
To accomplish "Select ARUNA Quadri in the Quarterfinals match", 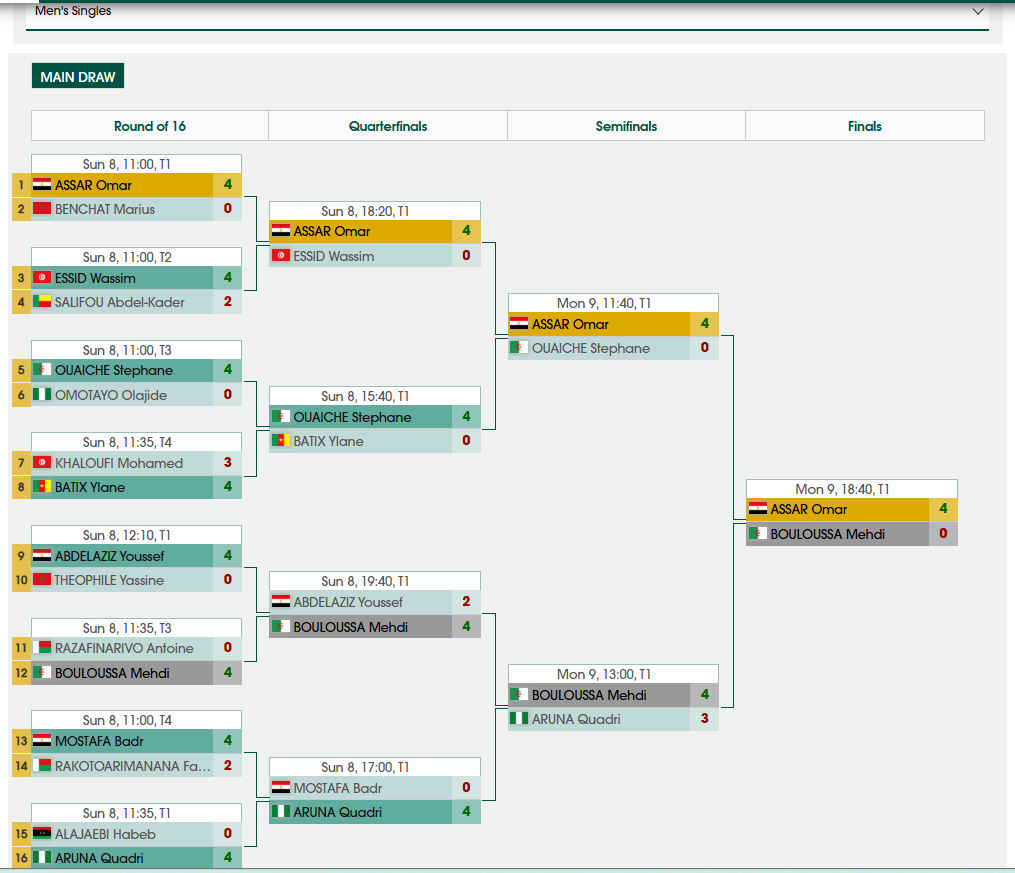I will (x=337, y=812).
